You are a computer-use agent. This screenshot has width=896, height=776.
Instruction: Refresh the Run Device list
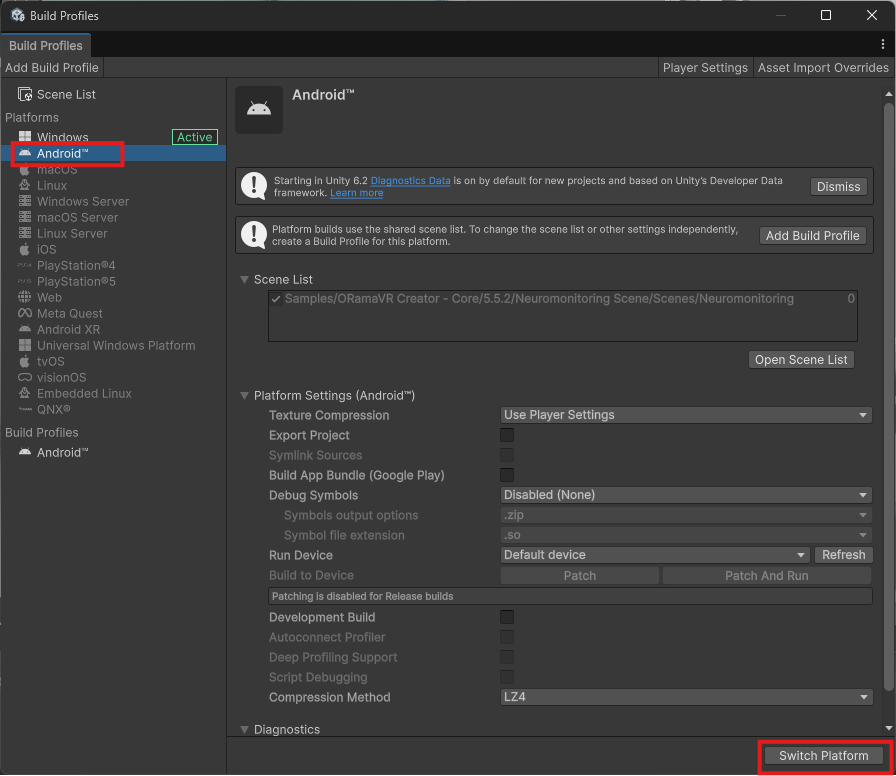[843, 555]
